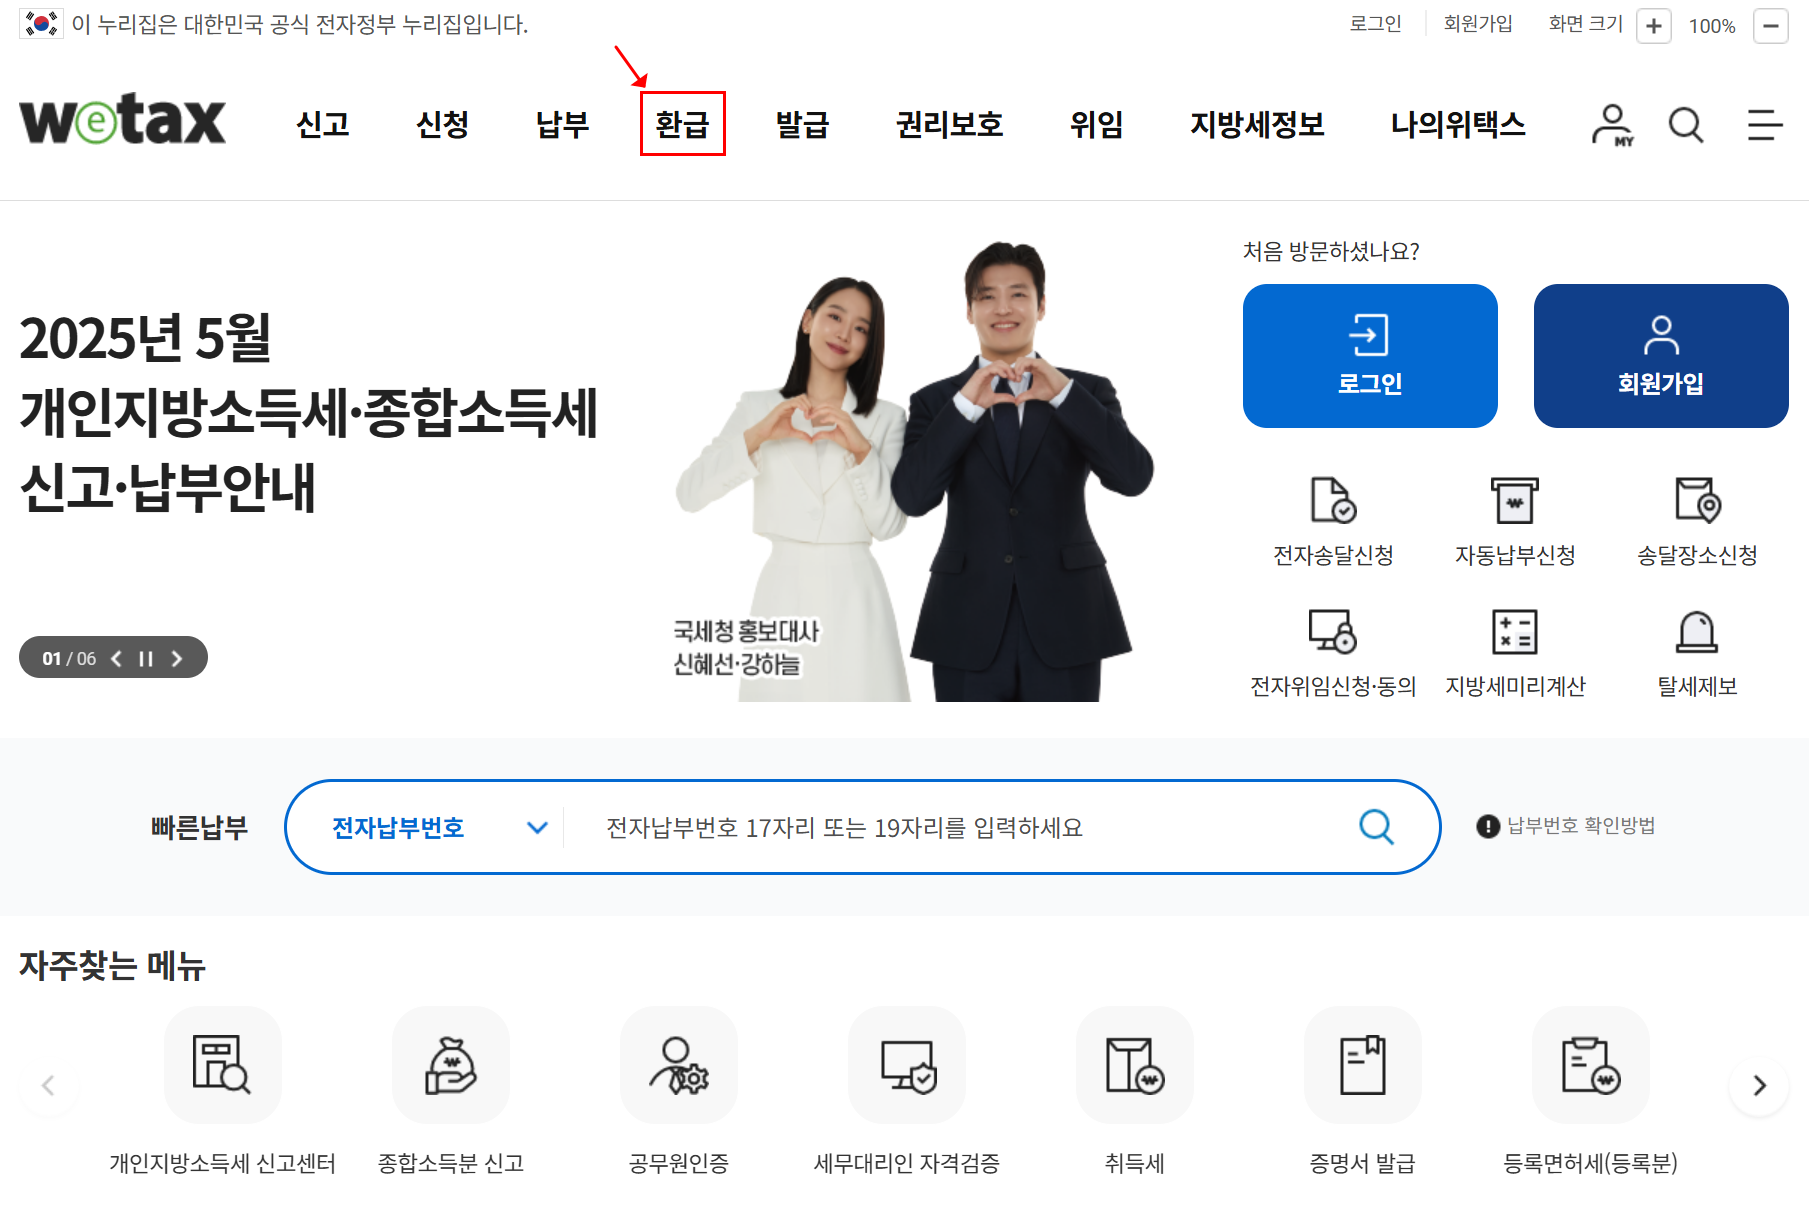The width and height of the screenshot is (1809, 1221).
Task: Open the MY profile icon
Action: (x=1611, y=124)
